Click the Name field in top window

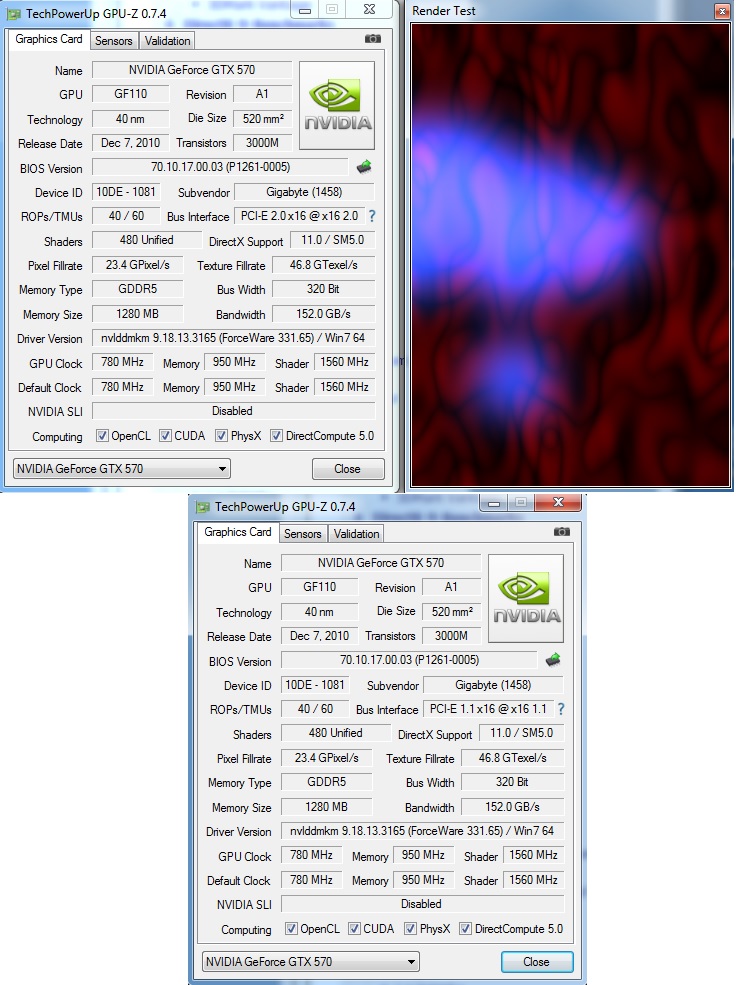click(x=192, y=70)
